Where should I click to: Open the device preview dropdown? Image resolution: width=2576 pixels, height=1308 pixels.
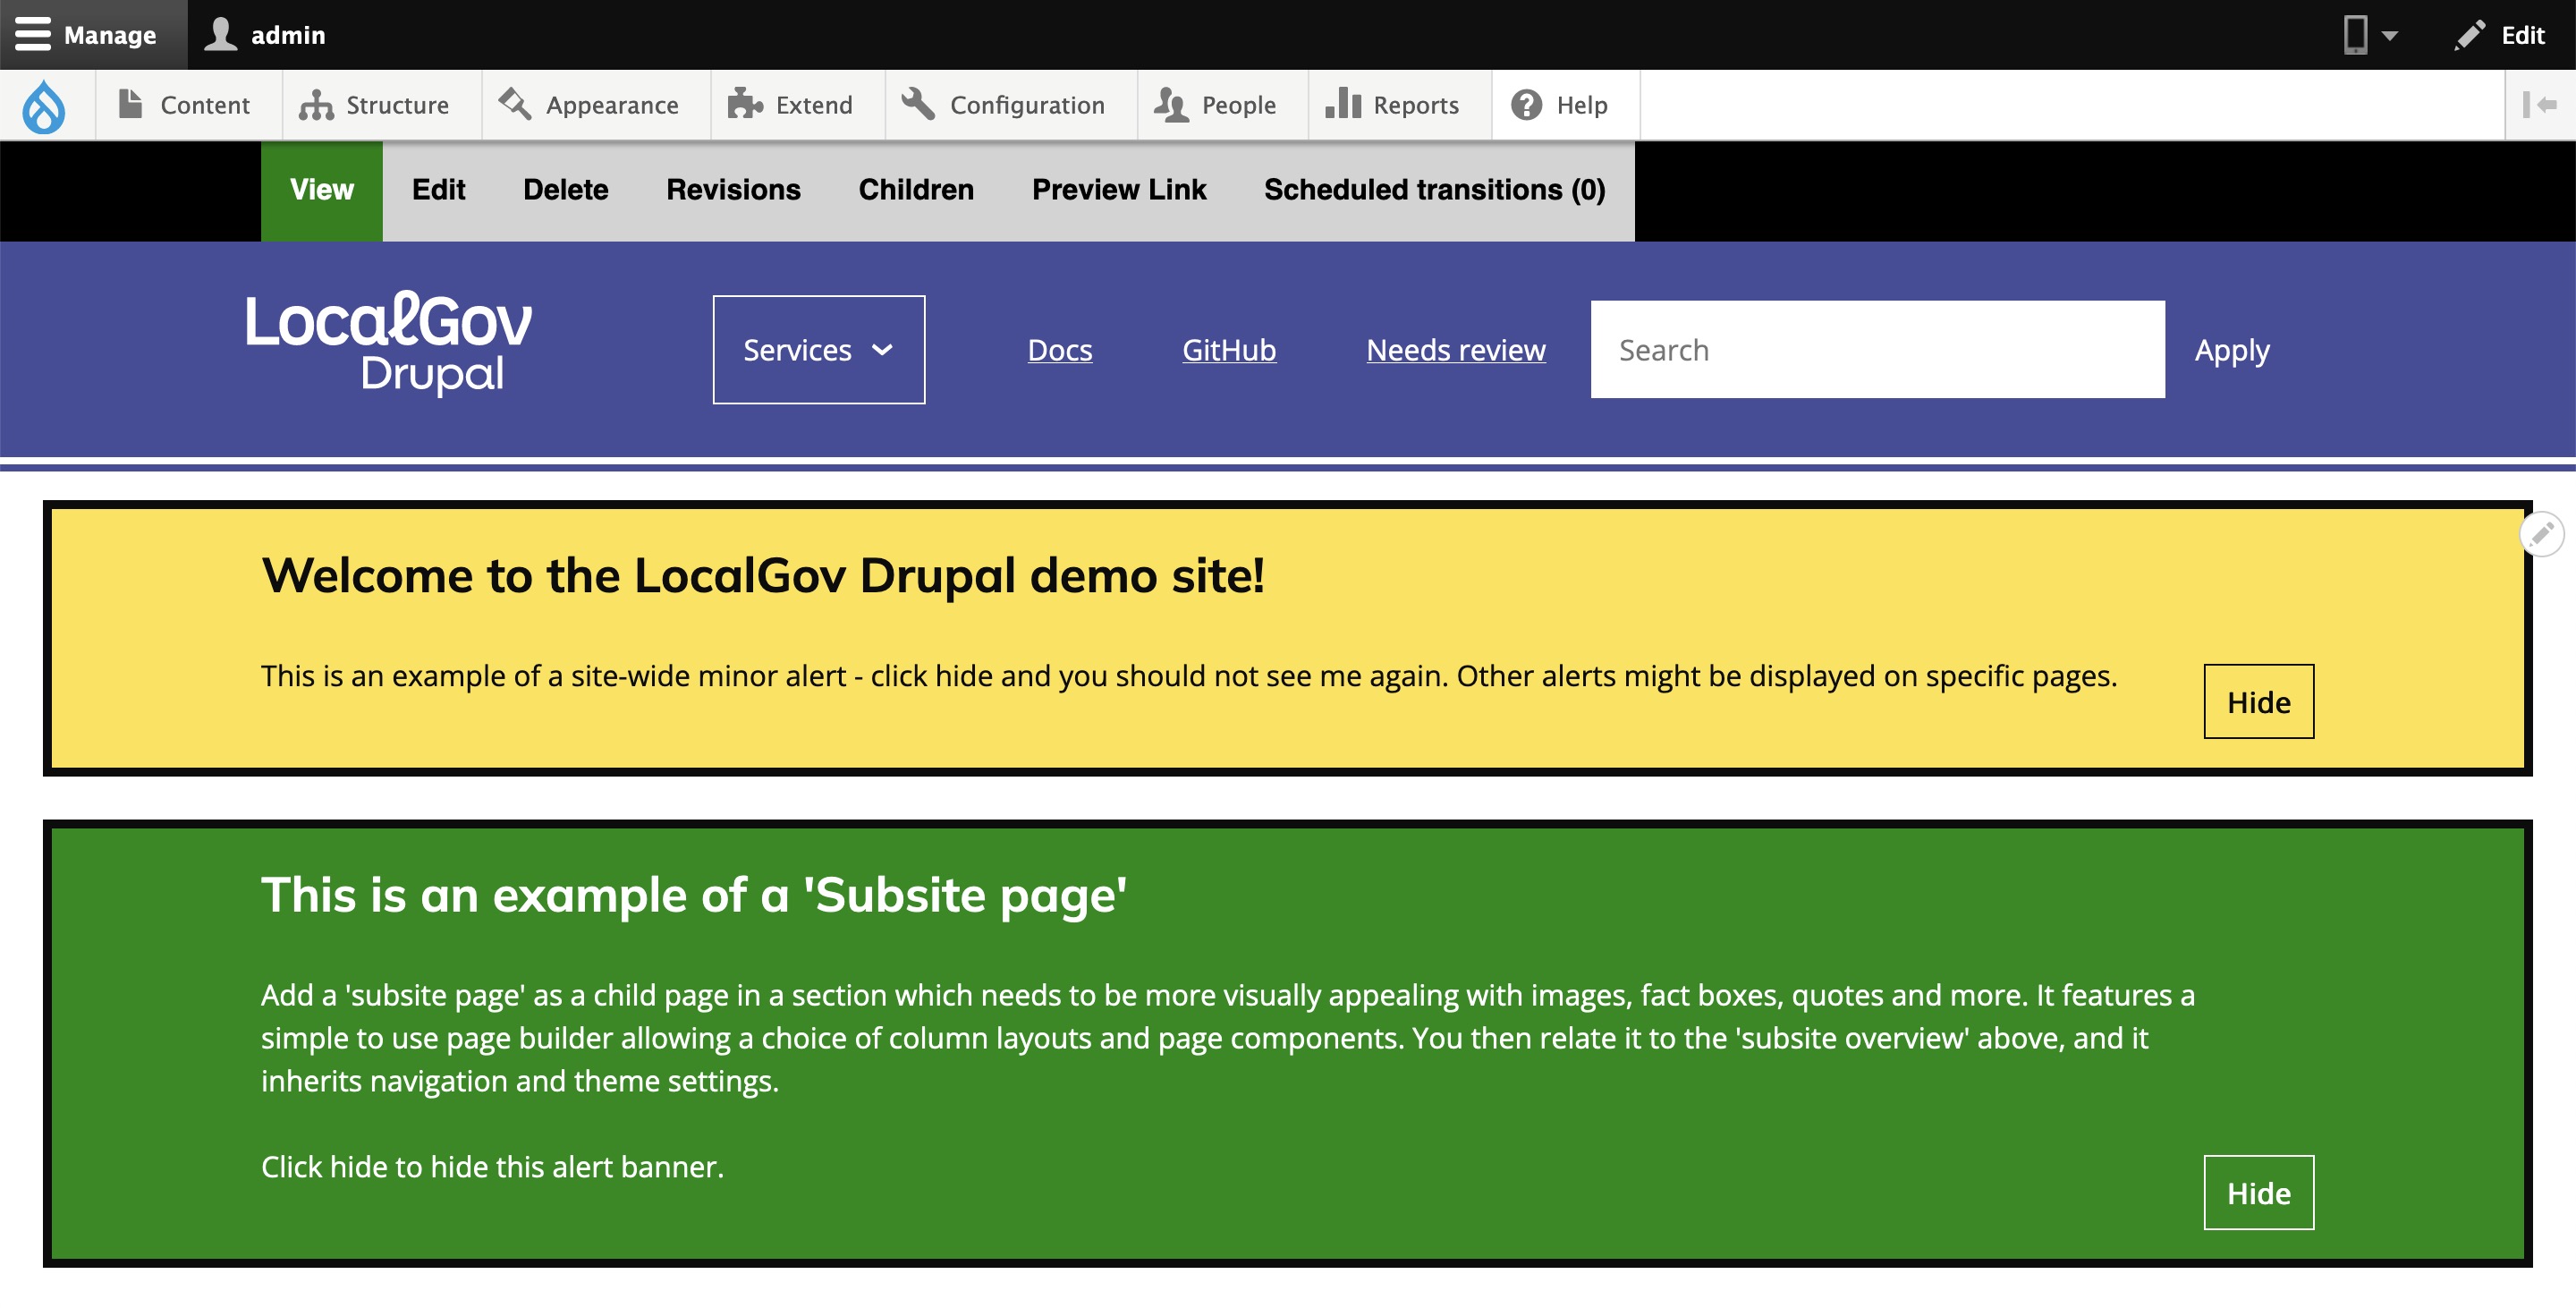click(2370, 35)
